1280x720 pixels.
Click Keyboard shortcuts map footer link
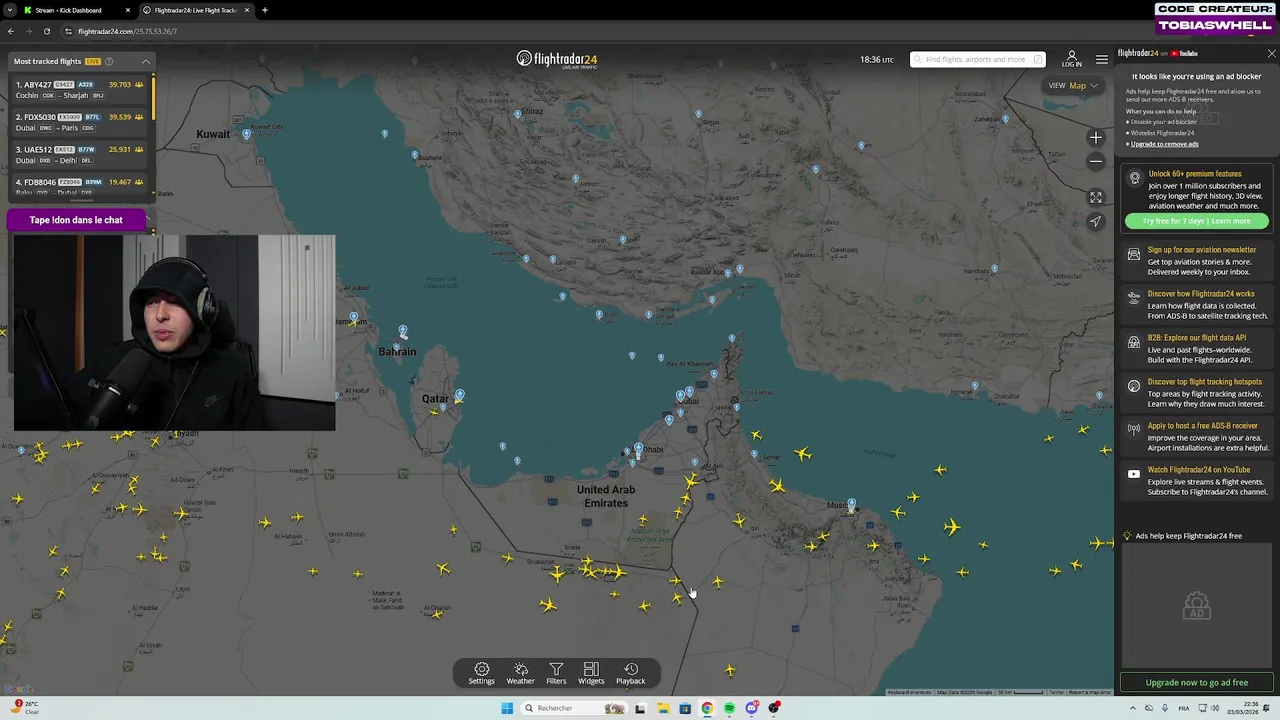(909, 692)
